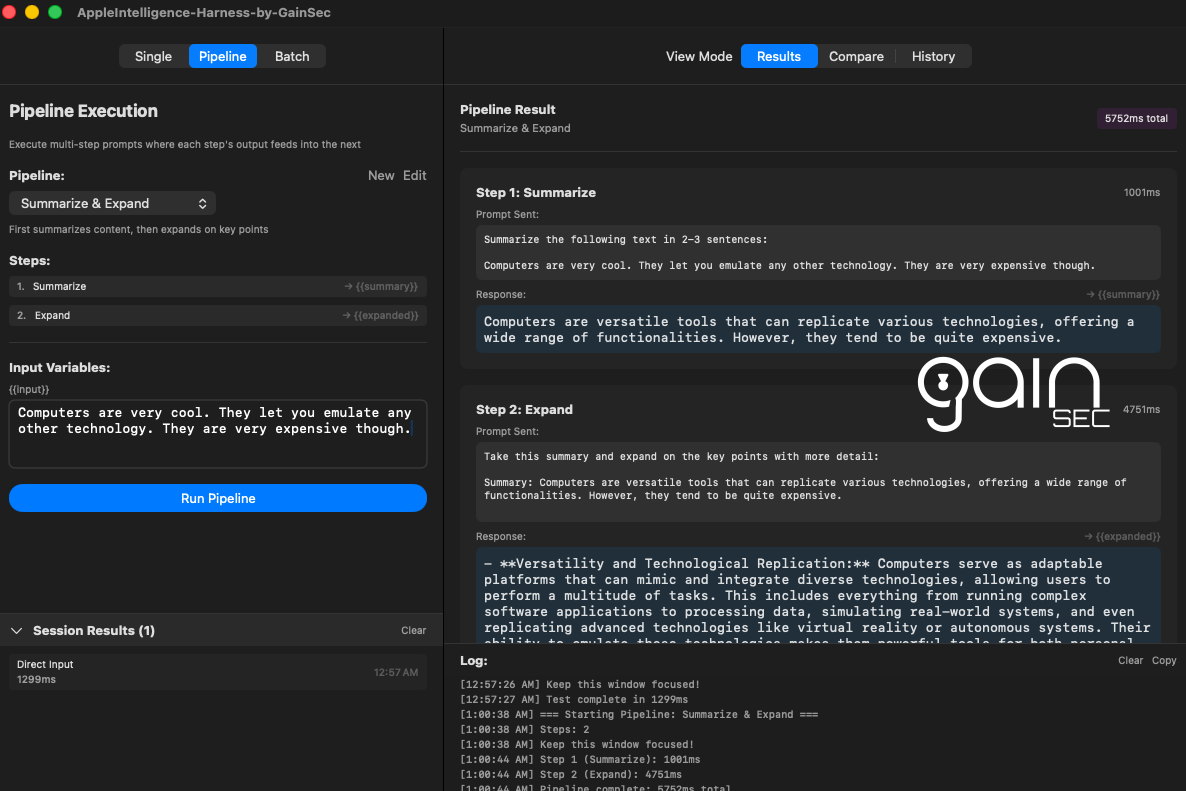Run the Summarize & Expand pipeline
The image size is (1186, 791).
pyautogui.click(x=218, y=498)
